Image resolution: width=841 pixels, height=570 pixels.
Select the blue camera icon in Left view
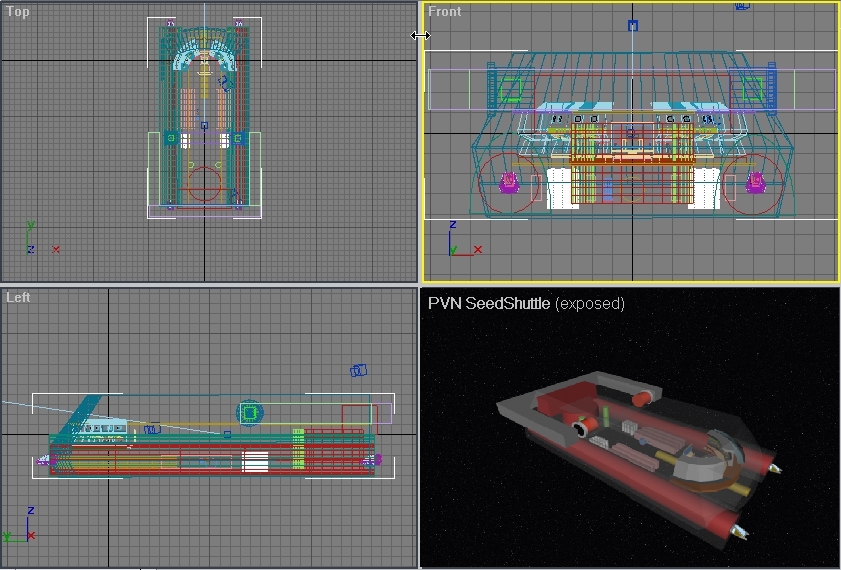point(359,370)
